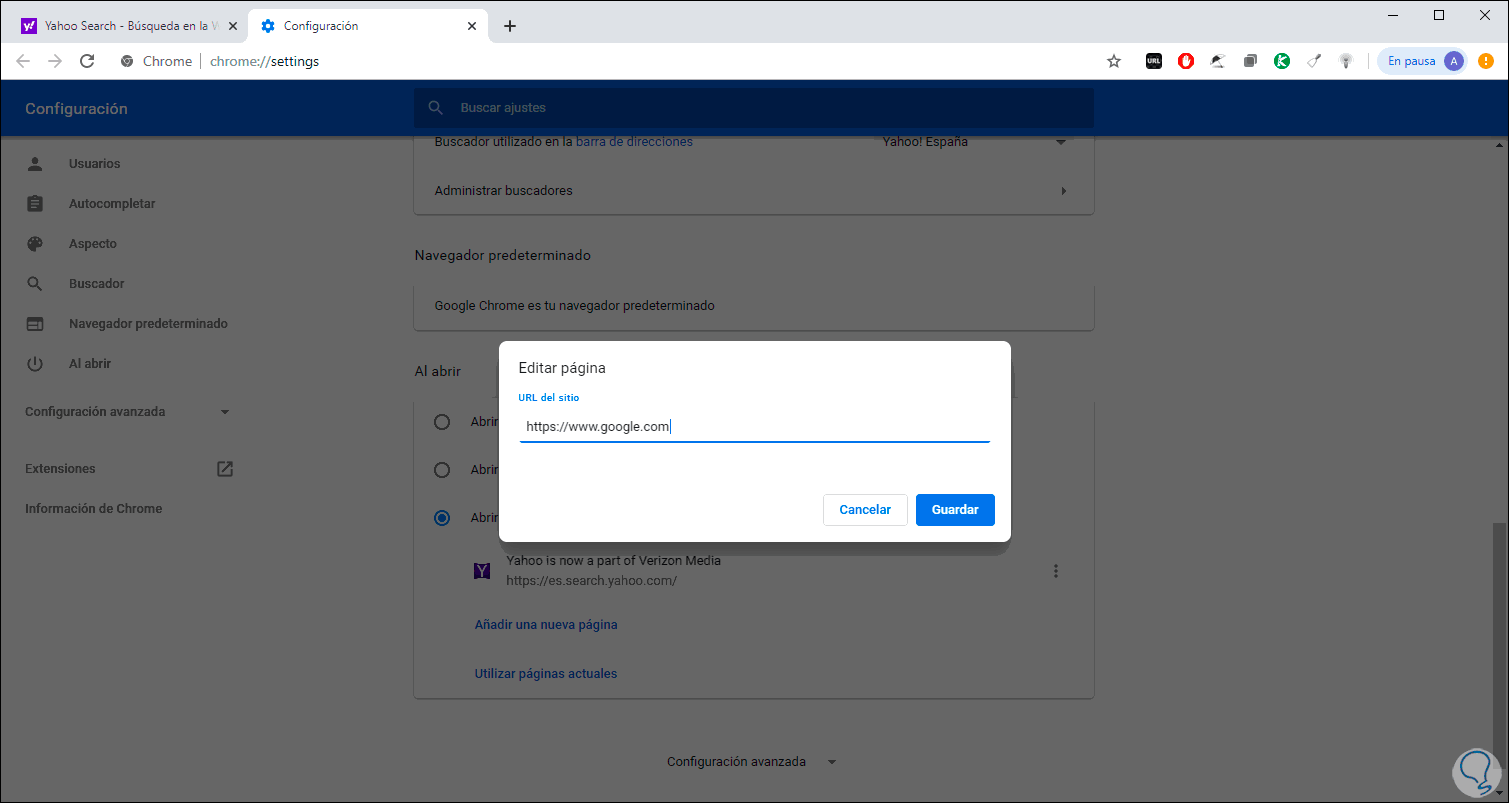Click the green K extension icon
This screenshot has width=1509, height=803.
tap(1282, 61)
